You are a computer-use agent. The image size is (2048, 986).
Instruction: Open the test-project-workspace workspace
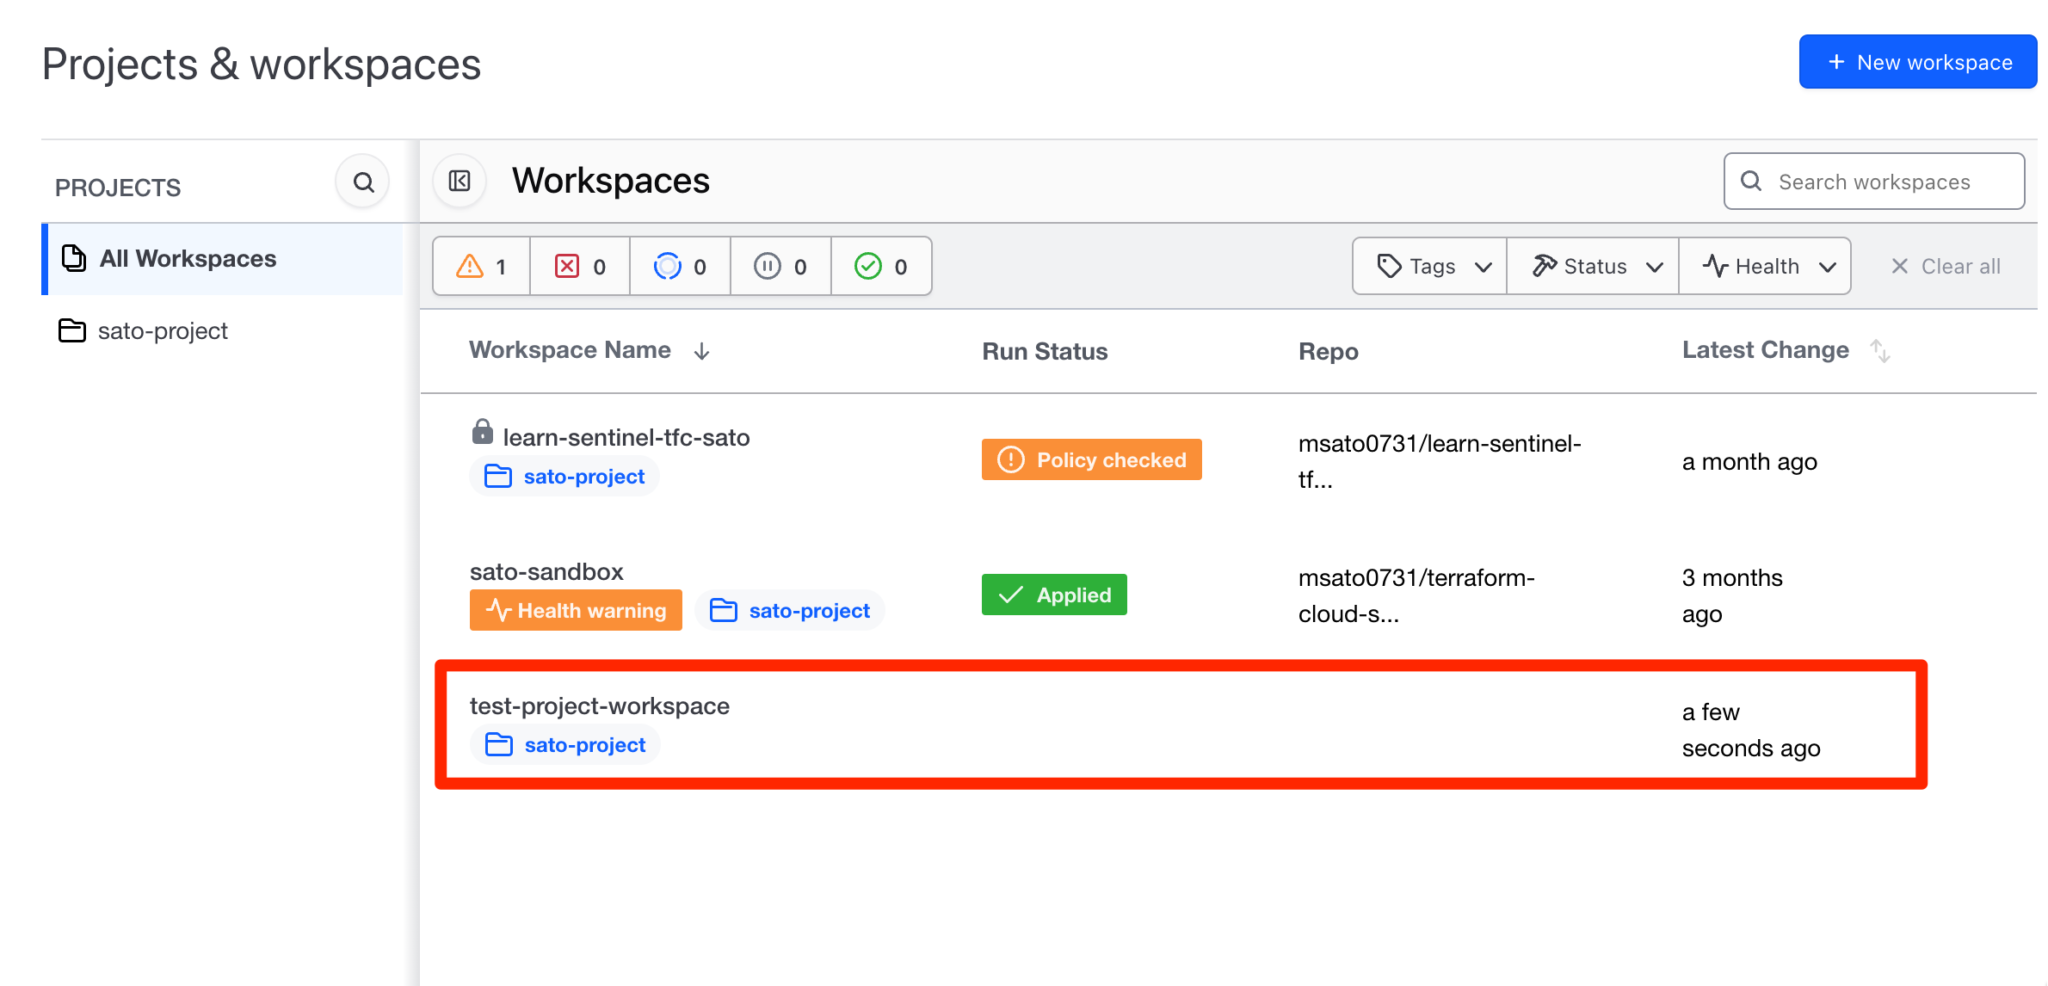599,705
